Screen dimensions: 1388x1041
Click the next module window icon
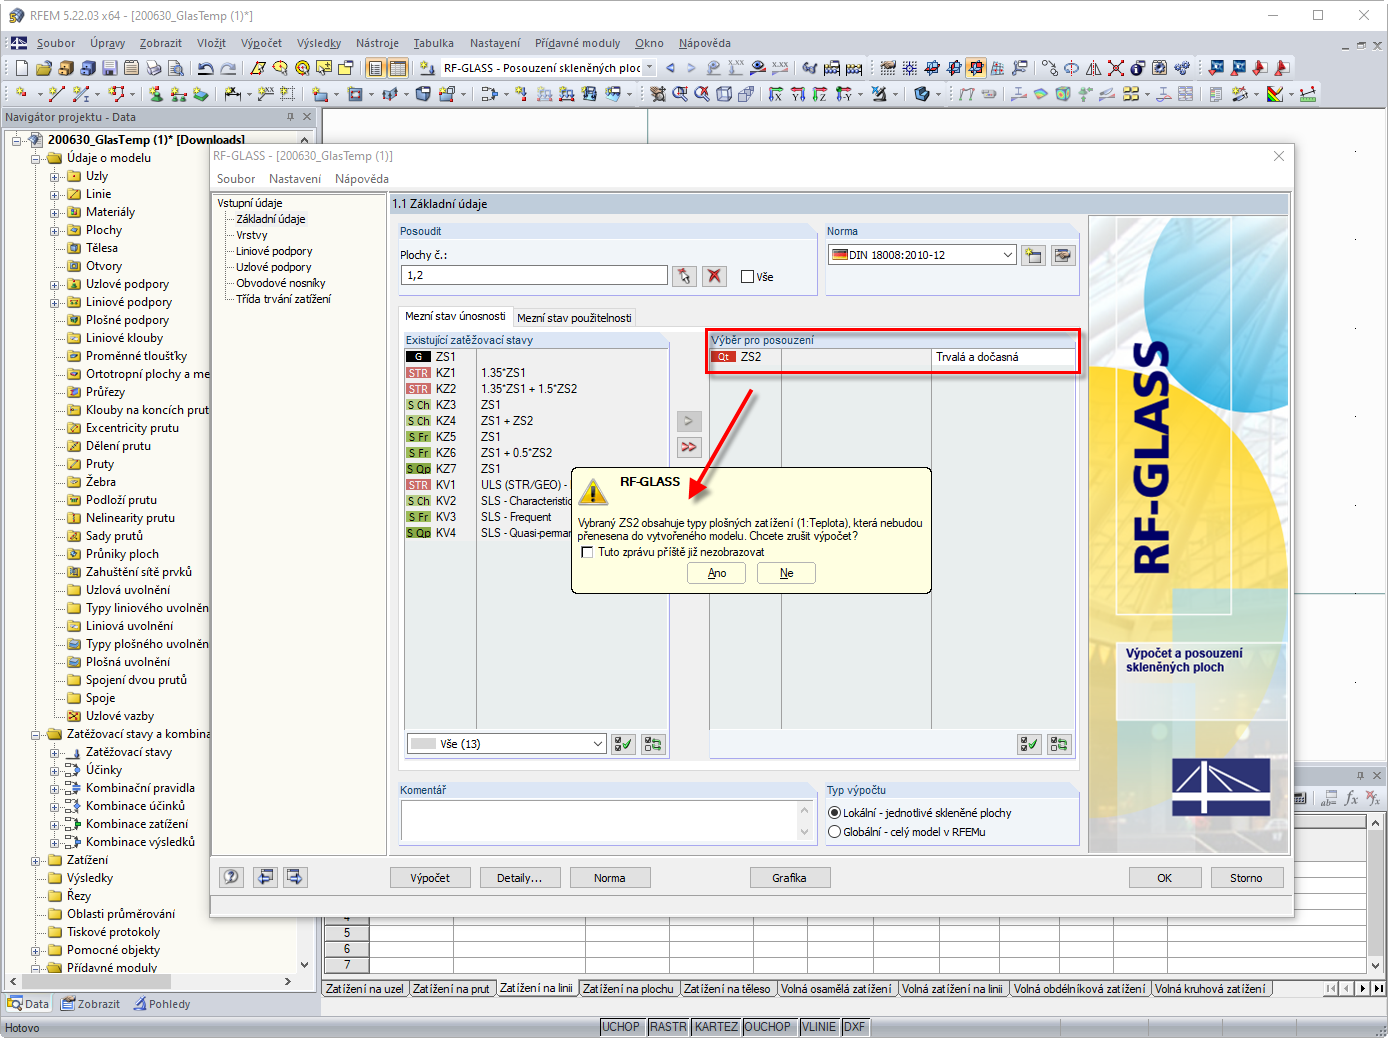click(x=295, y=877)
